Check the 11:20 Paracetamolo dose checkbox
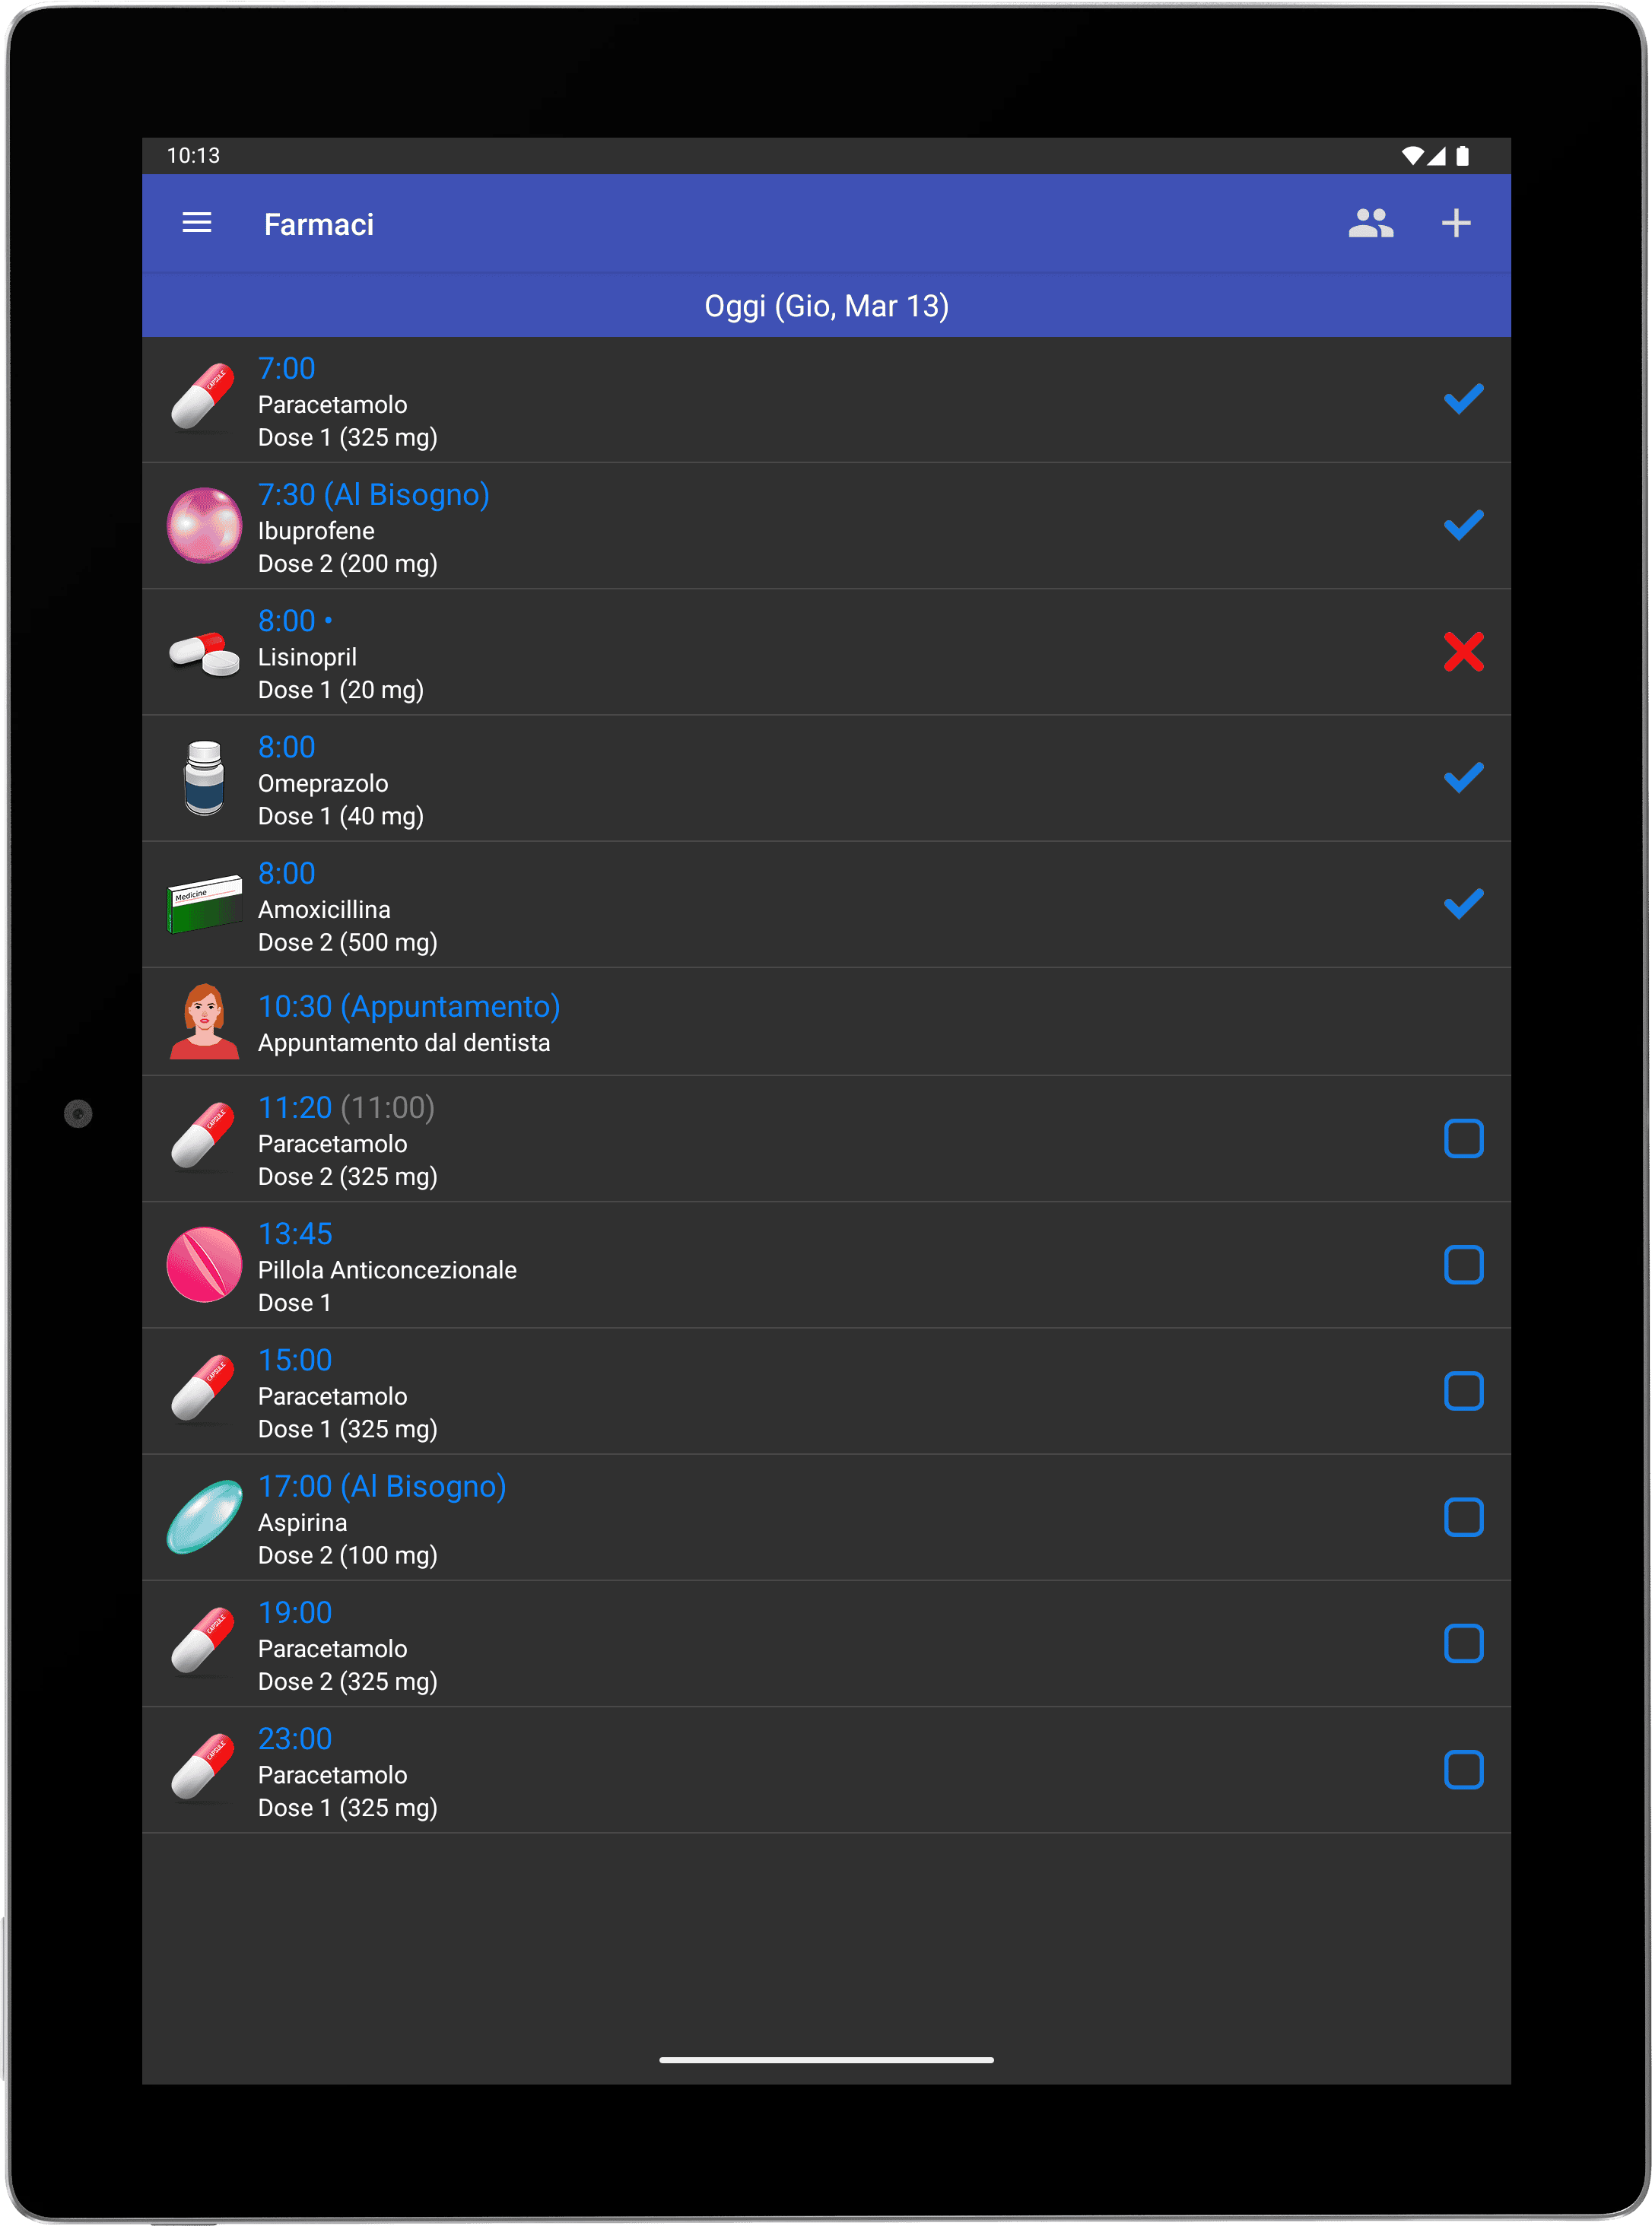Viewport: 1652px width, 2226px height. [x=1463, y=1139]
